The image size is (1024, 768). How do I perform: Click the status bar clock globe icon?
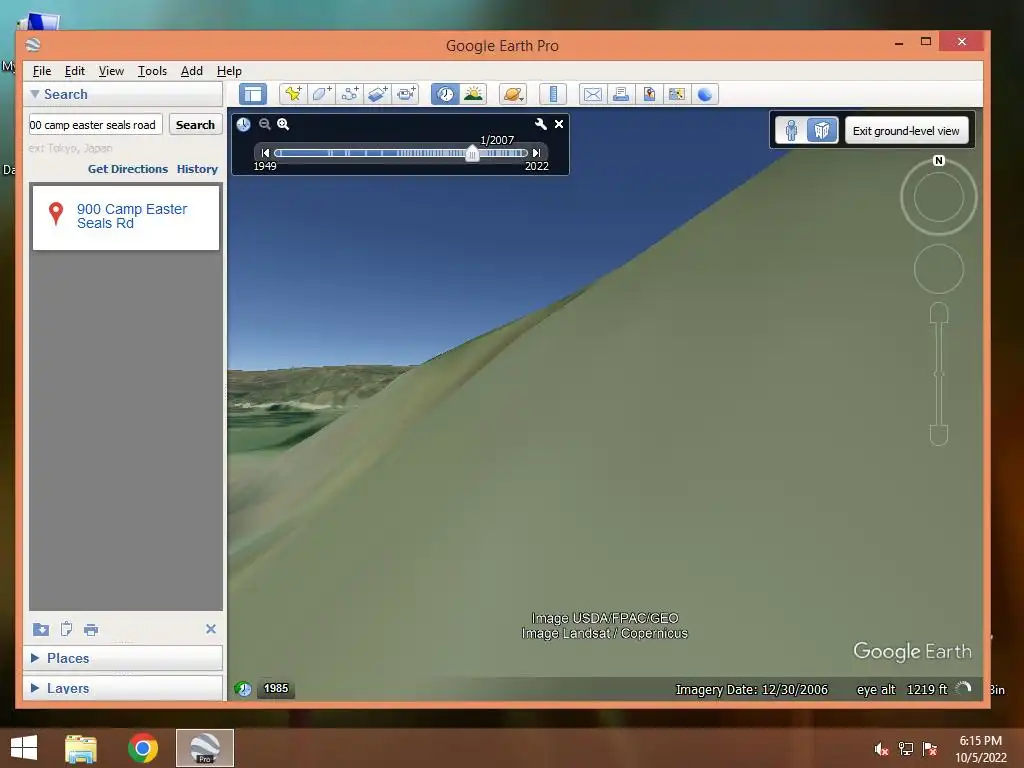(x=243, y=689)
